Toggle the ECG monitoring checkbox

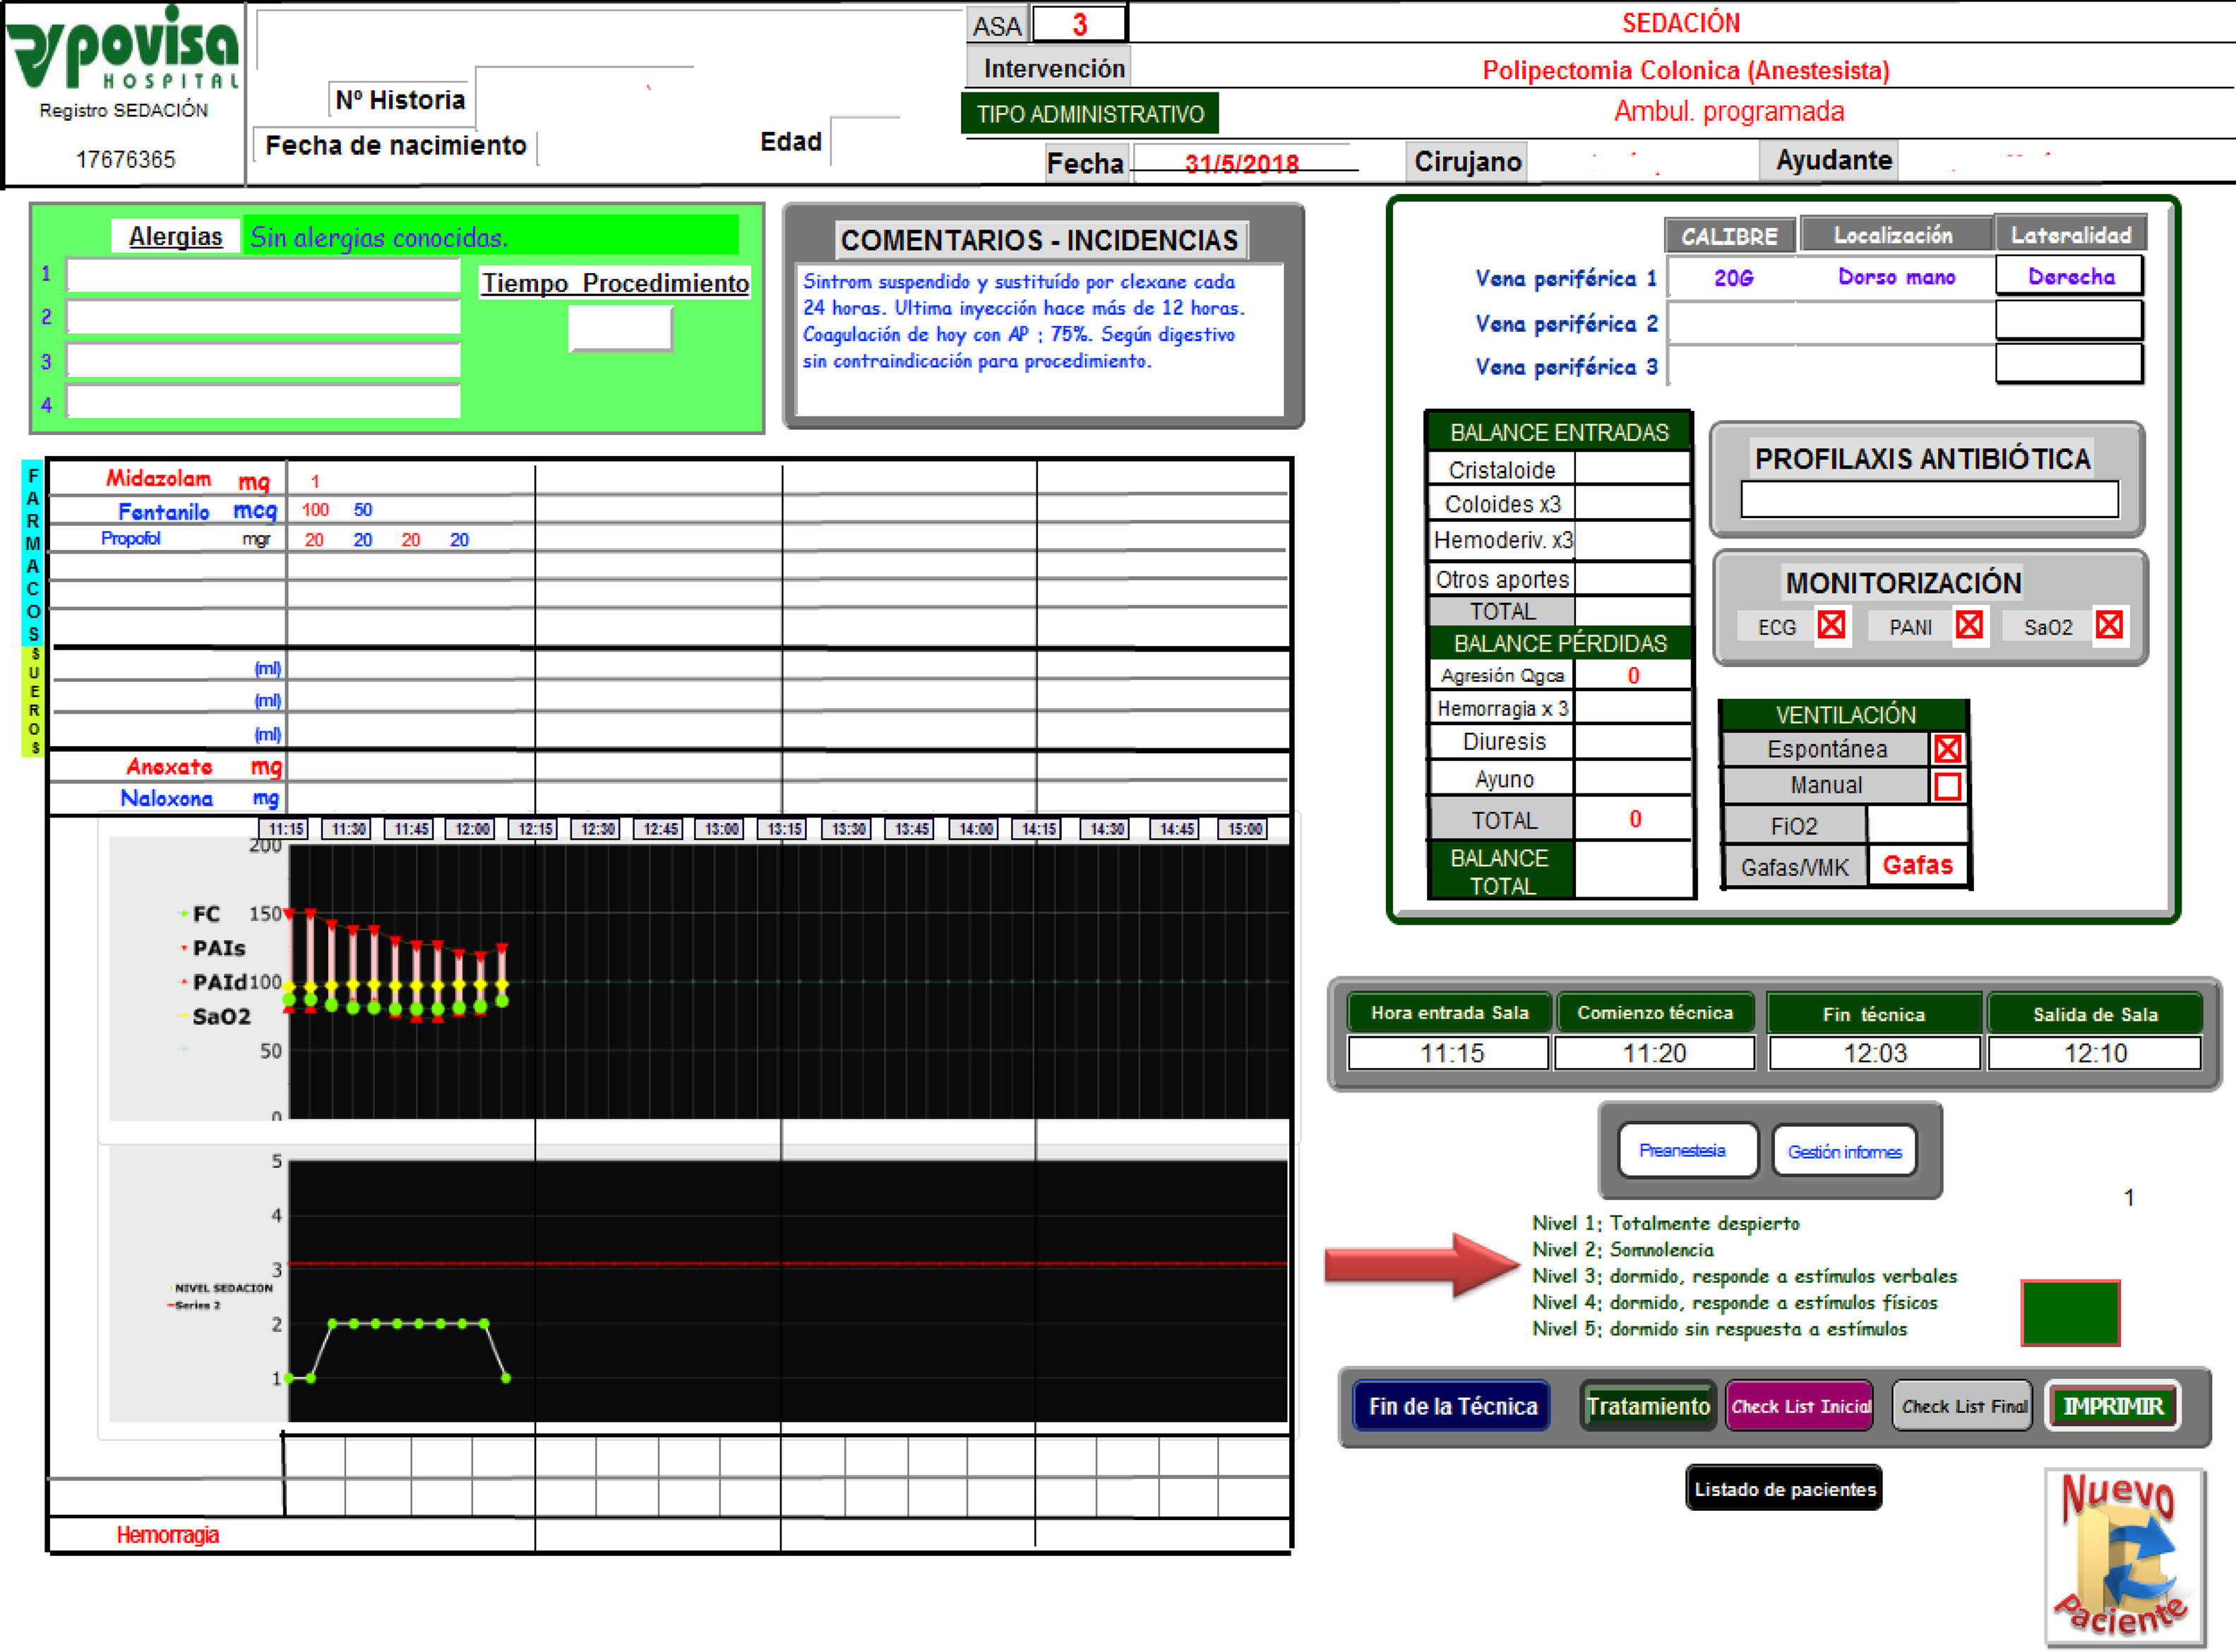pyautogui.click(x=1831, y=625)
